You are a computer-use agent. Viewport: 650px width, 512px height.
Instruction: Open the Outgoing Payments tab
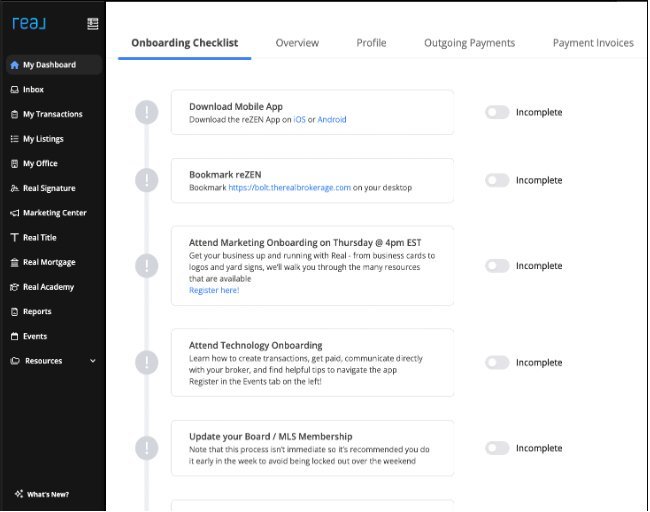(x=469, y=43)
